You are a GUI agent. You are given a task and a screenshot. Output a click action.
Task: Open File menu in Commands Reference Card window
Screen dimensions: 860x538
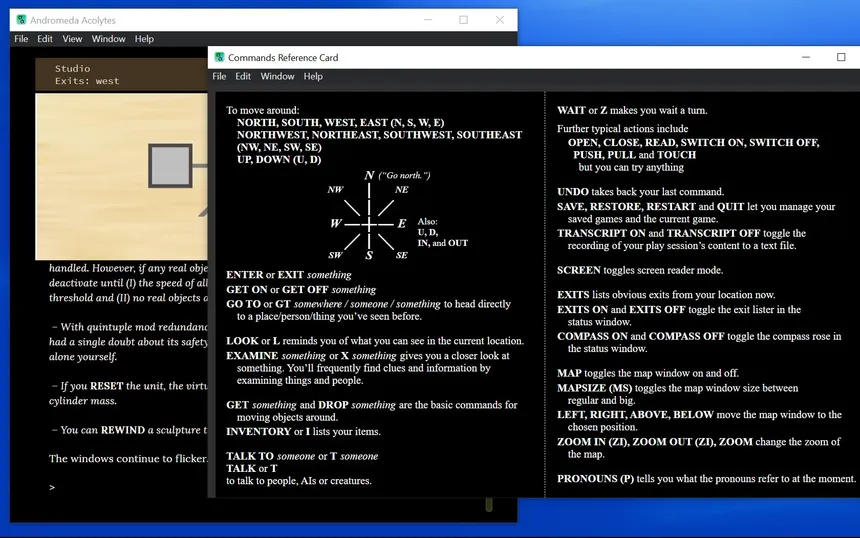(219, 76)
